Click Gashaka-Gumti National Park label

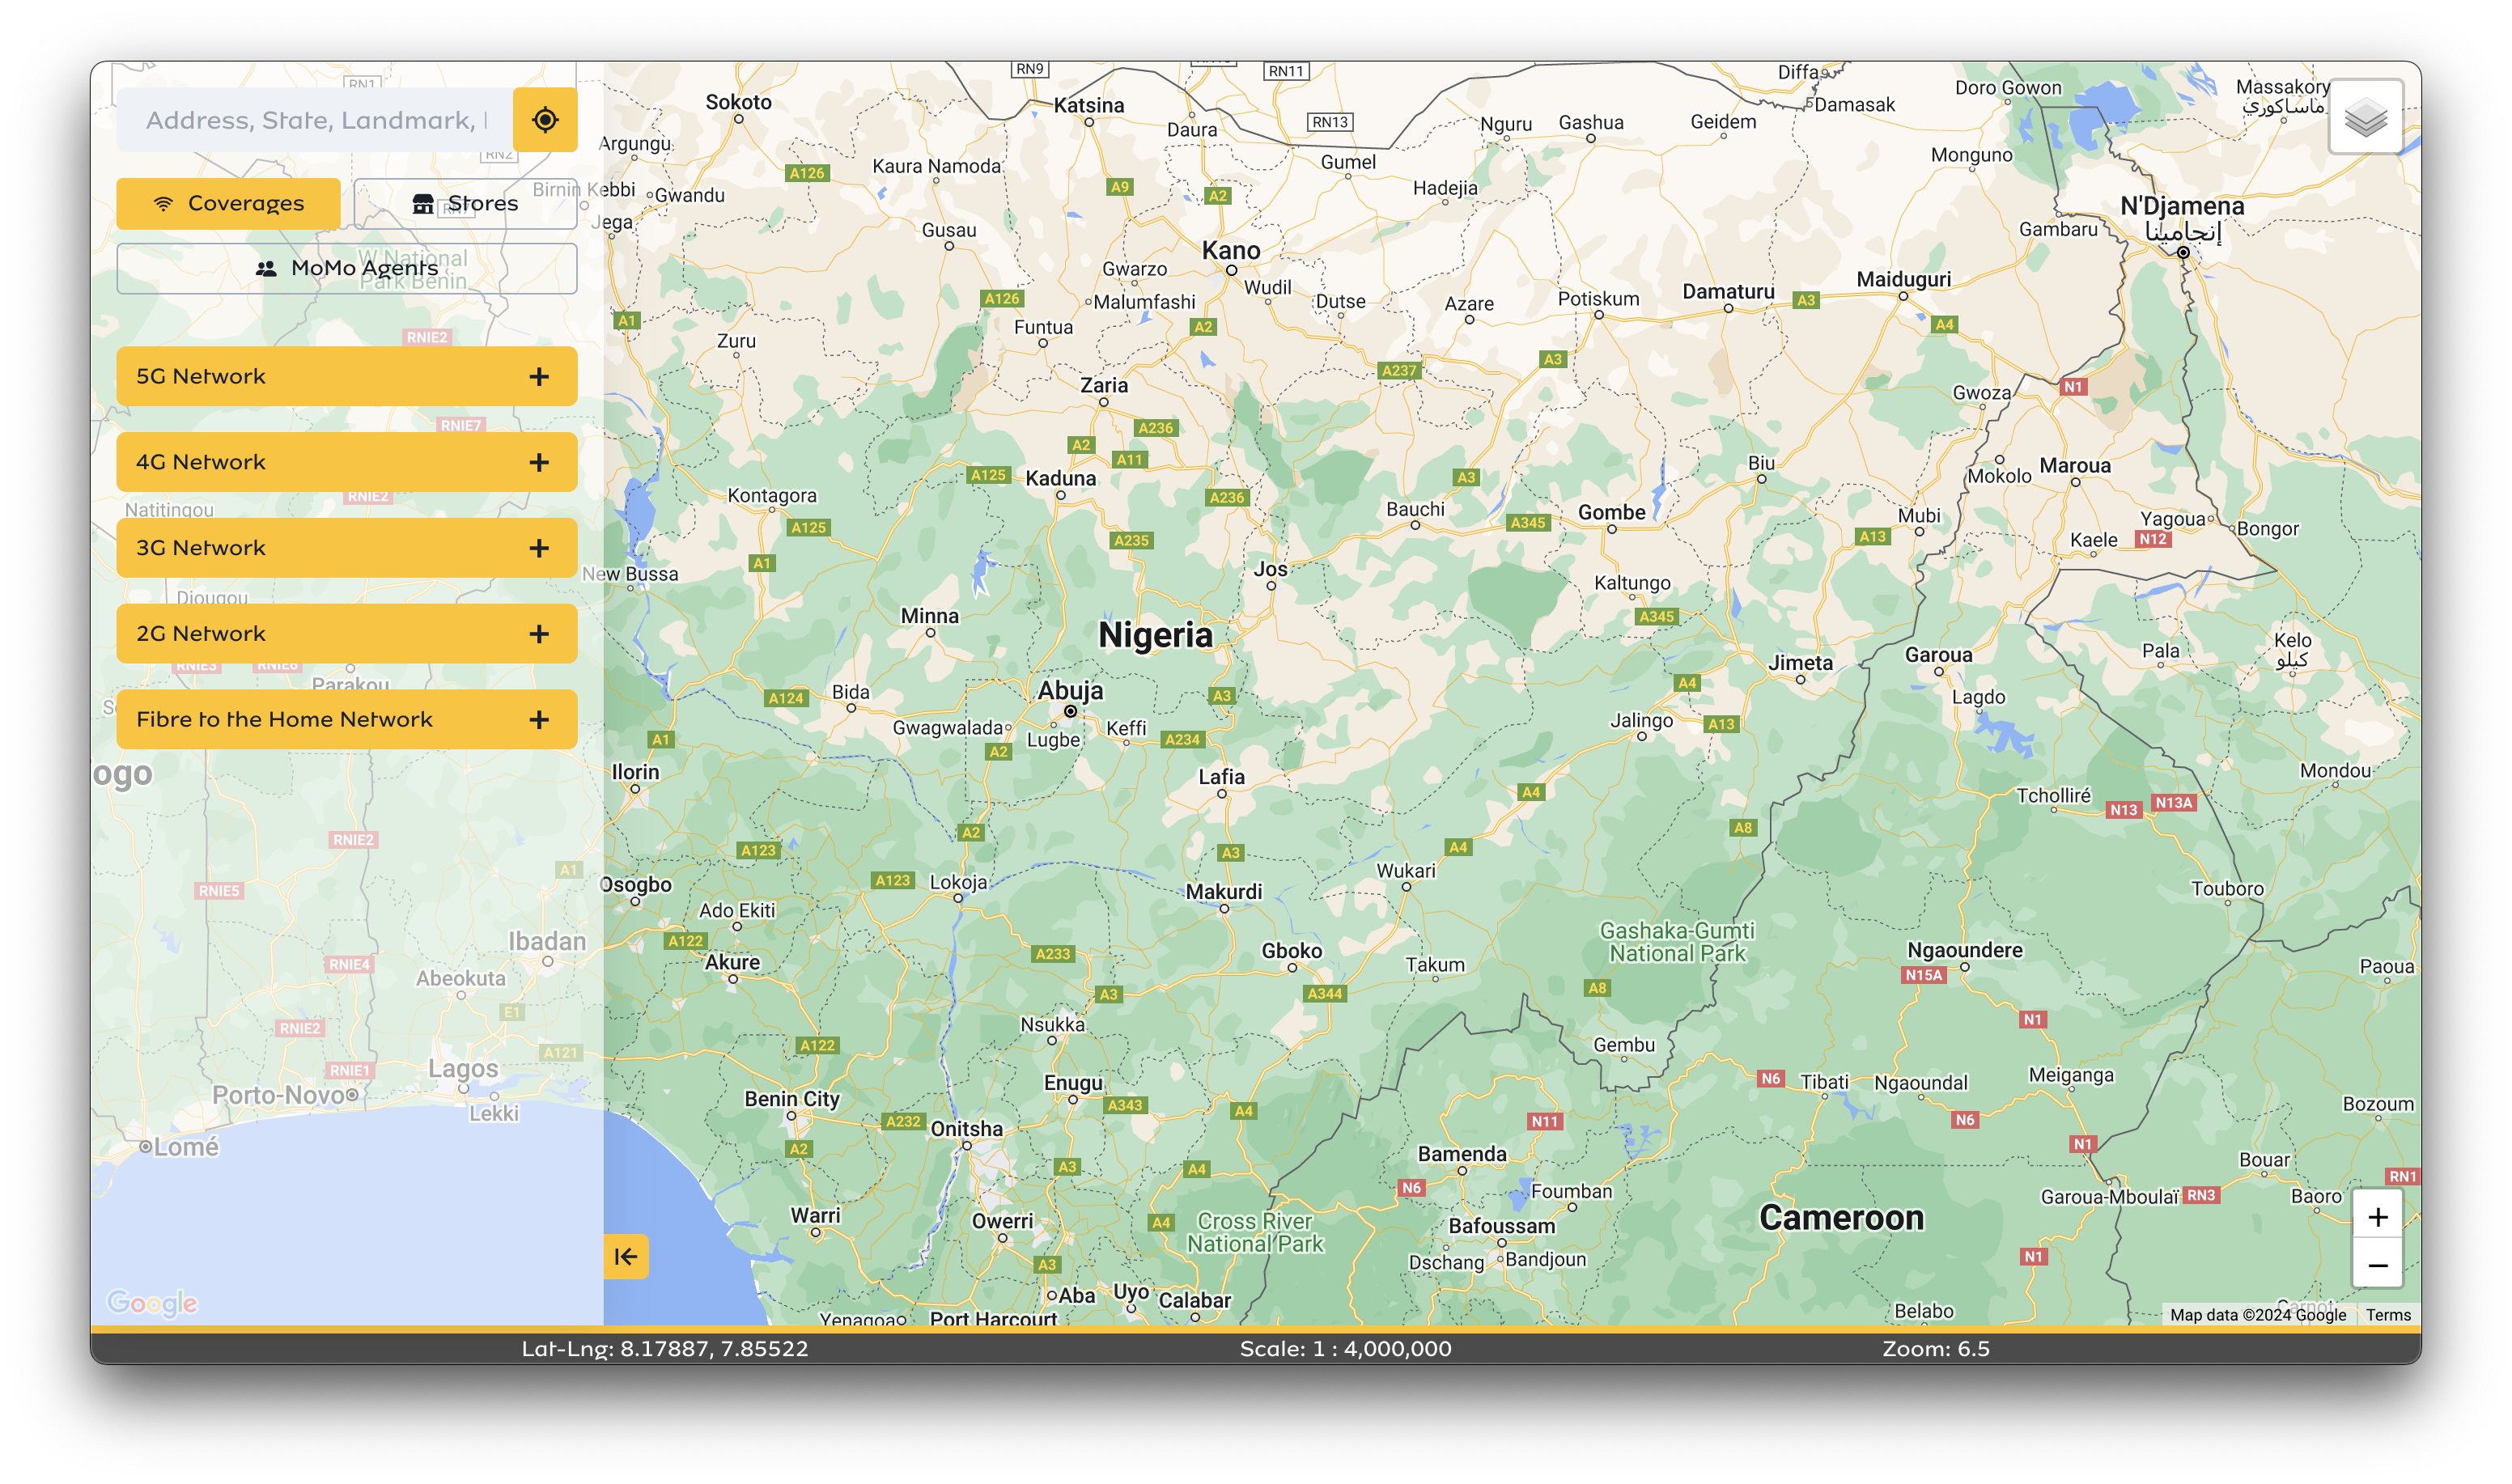point(1677,942)
